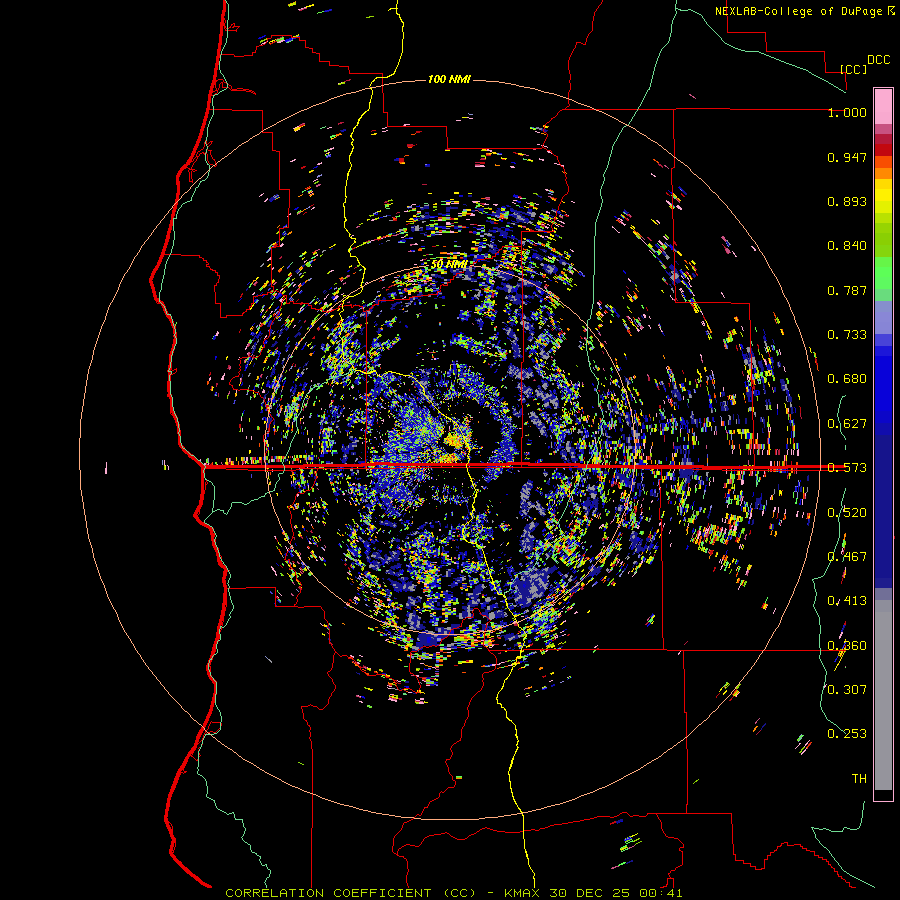Select the 0.893 scale value
Screen dimensions: 900x900
point(847,201)
